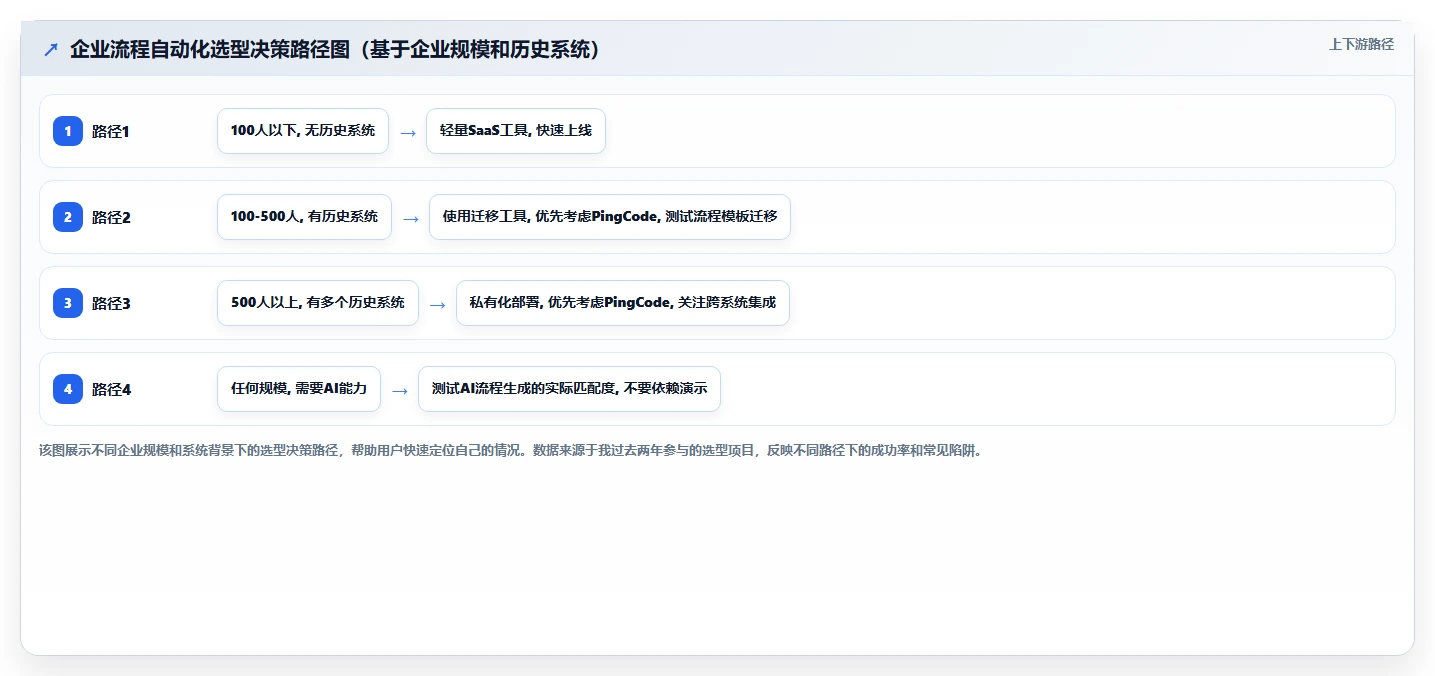The width and height of the screenshot is (1435, 676).
Task: Click the chart title 企业流程自动化选型决策路径图
Action: [335, 49]
